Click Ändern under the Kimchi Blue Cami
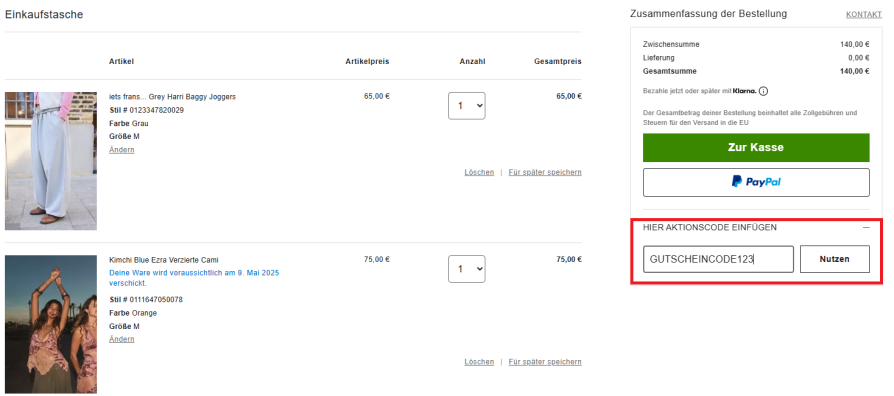The width and height of the screenshot is (894, 396). [x=121, y=339]
